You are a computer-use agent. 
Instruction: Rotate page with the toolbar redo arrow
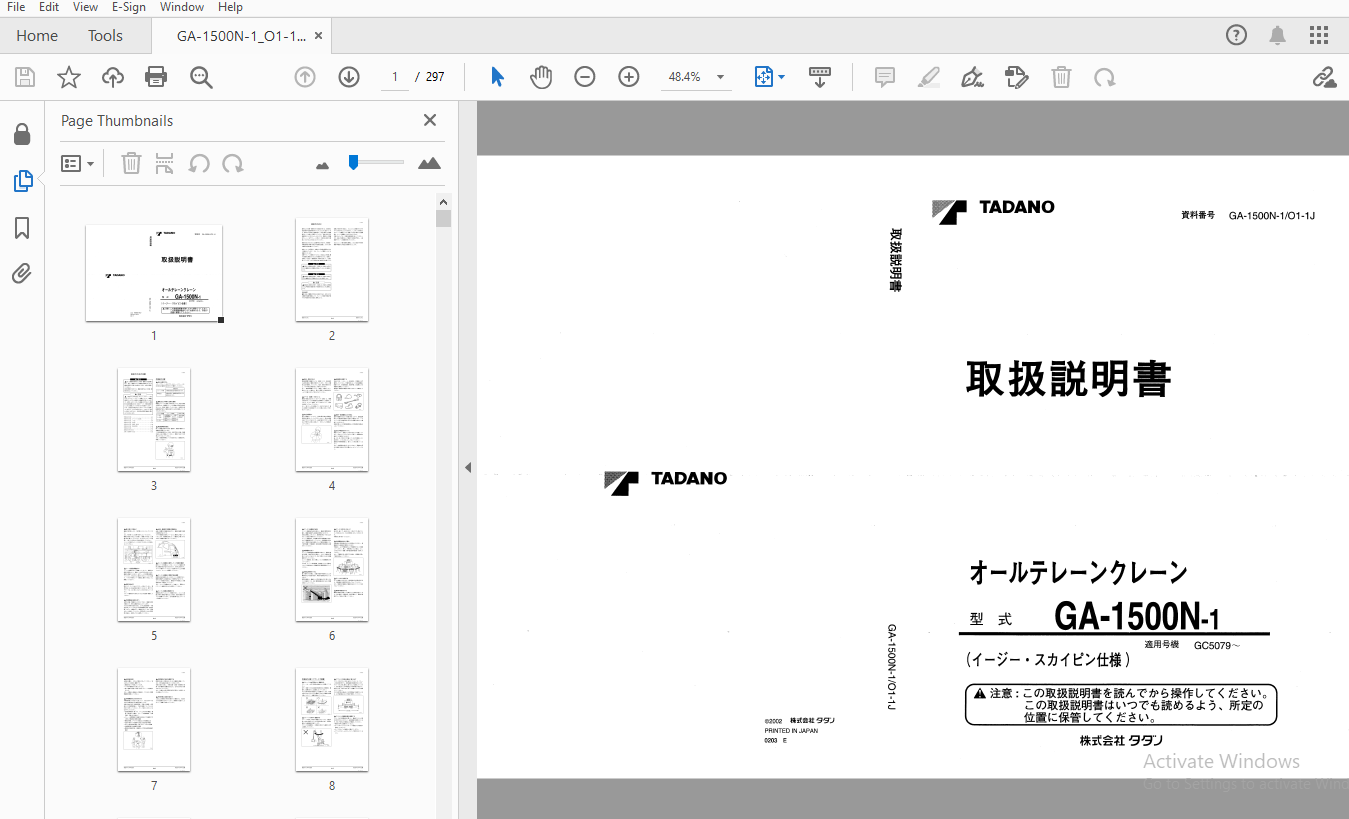click(1105, 77)
